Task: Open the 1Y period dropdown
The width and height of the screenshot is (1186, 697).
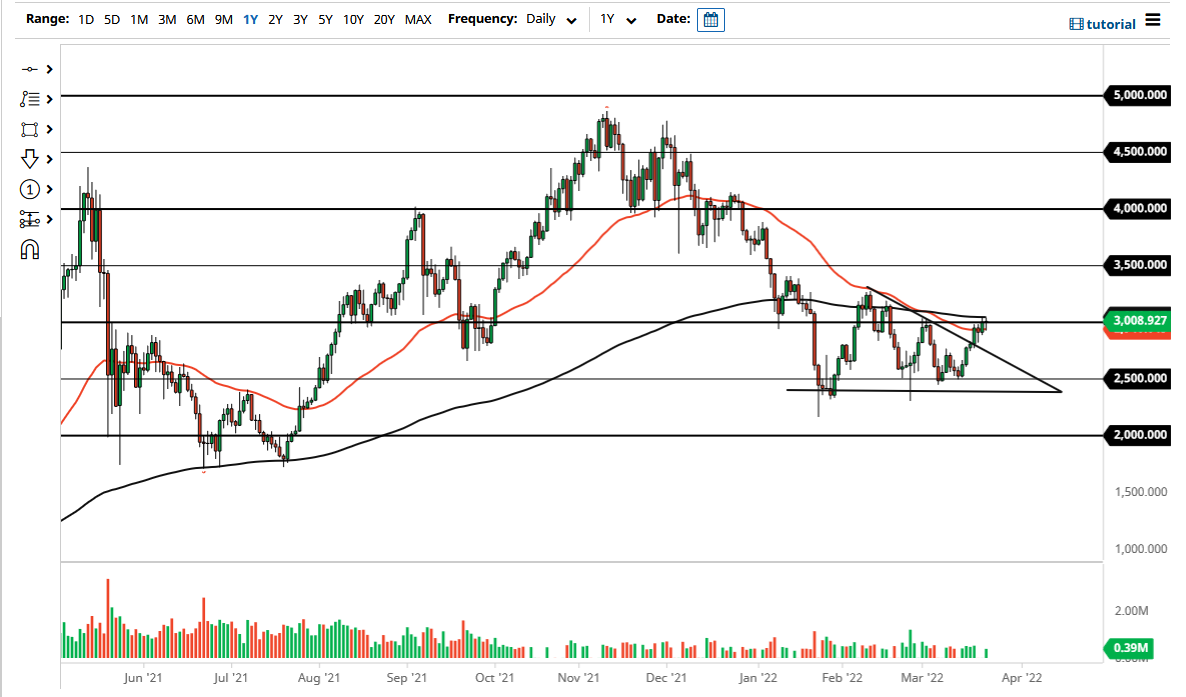Action: click(x=618, y=19)
